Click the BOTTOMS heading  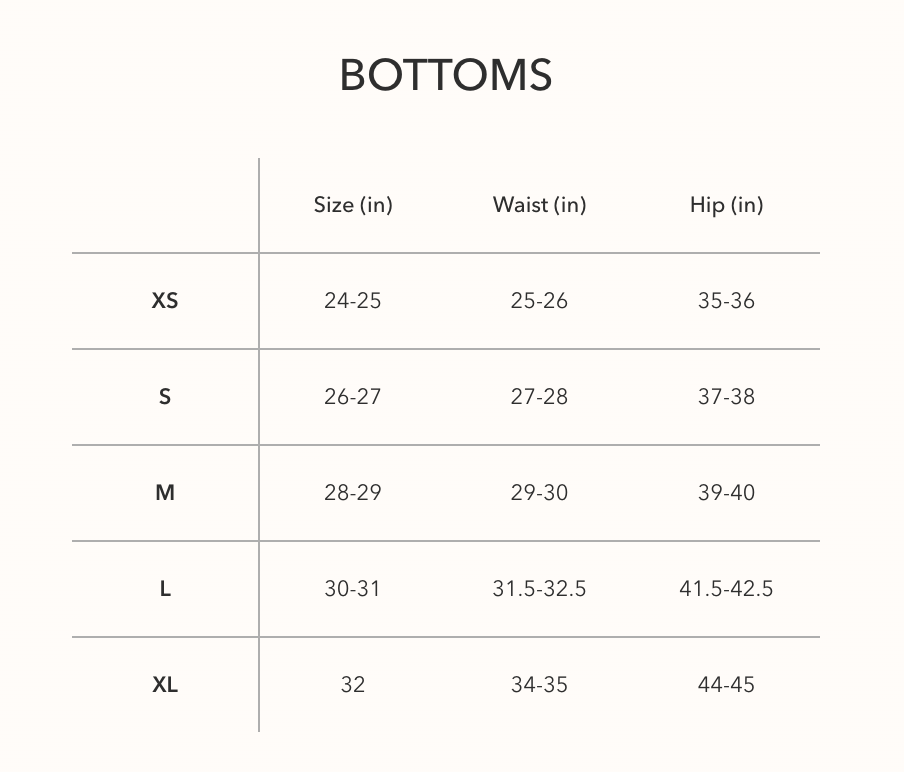click(446, 75)
